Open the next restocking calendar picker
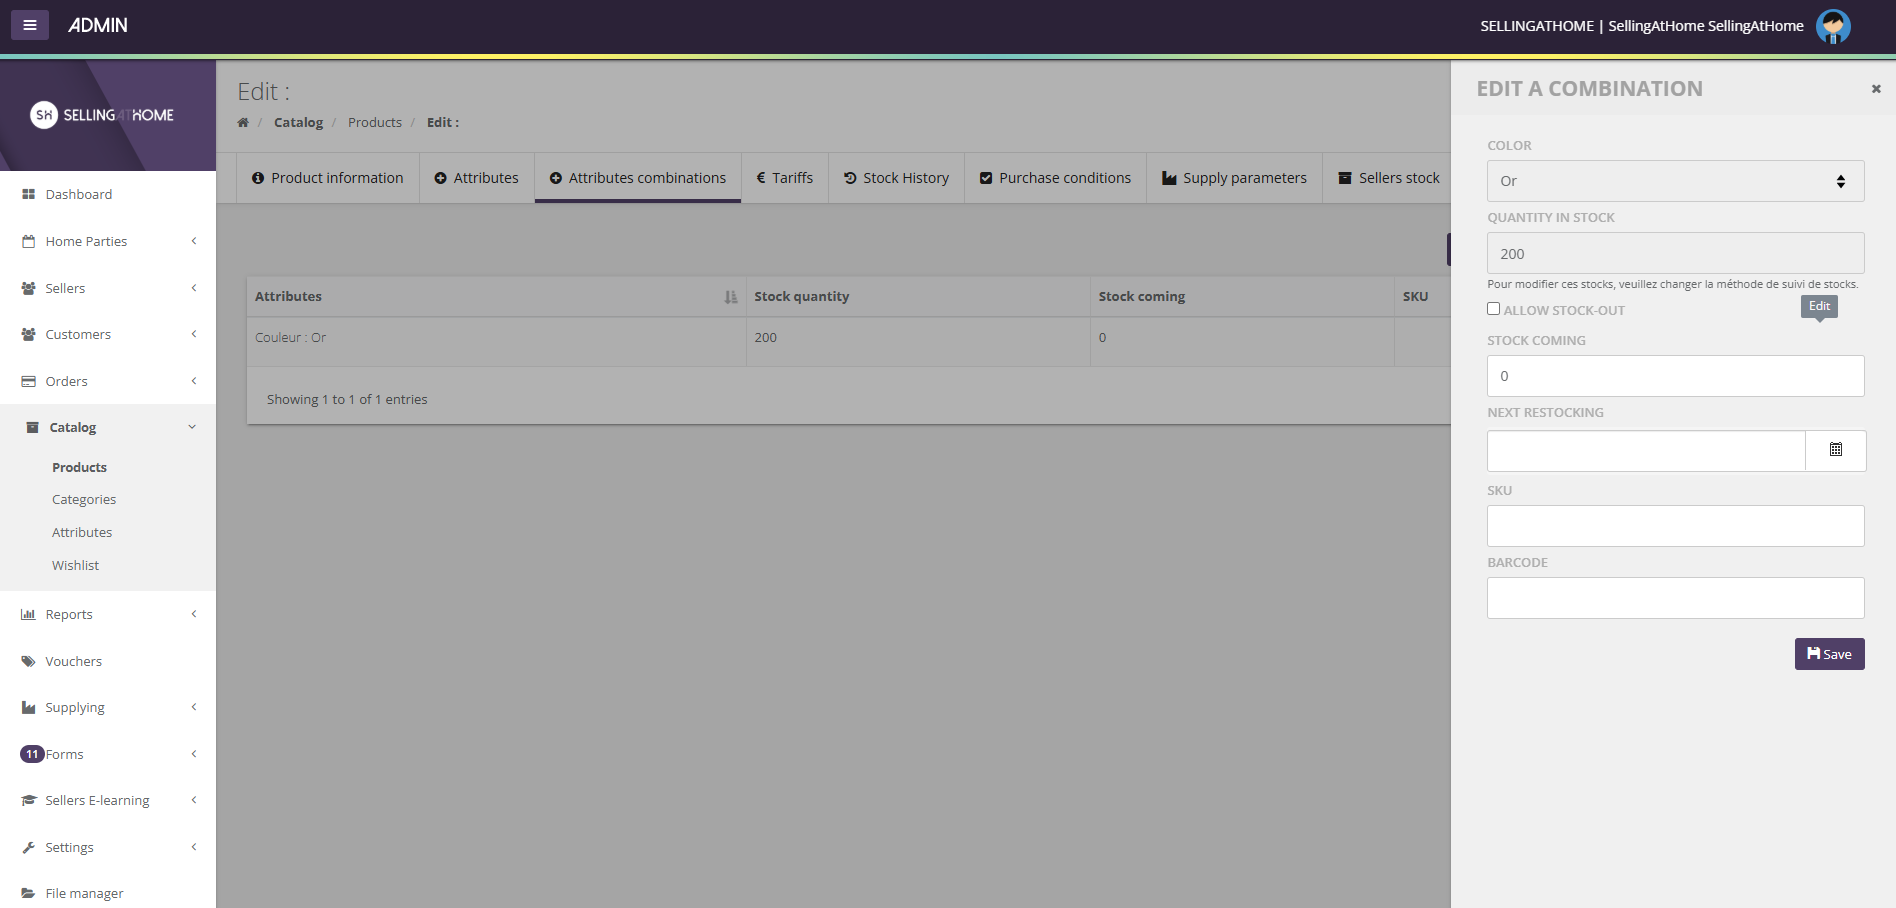 1835,450
